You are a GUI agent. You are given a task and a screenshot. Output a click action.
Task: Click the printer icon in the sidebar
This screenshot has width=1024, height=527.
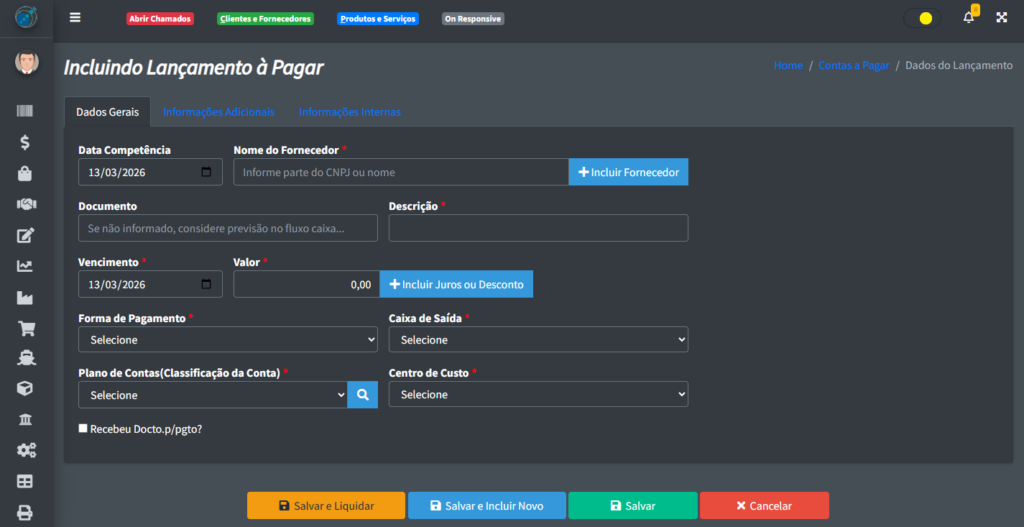(25, 512)
